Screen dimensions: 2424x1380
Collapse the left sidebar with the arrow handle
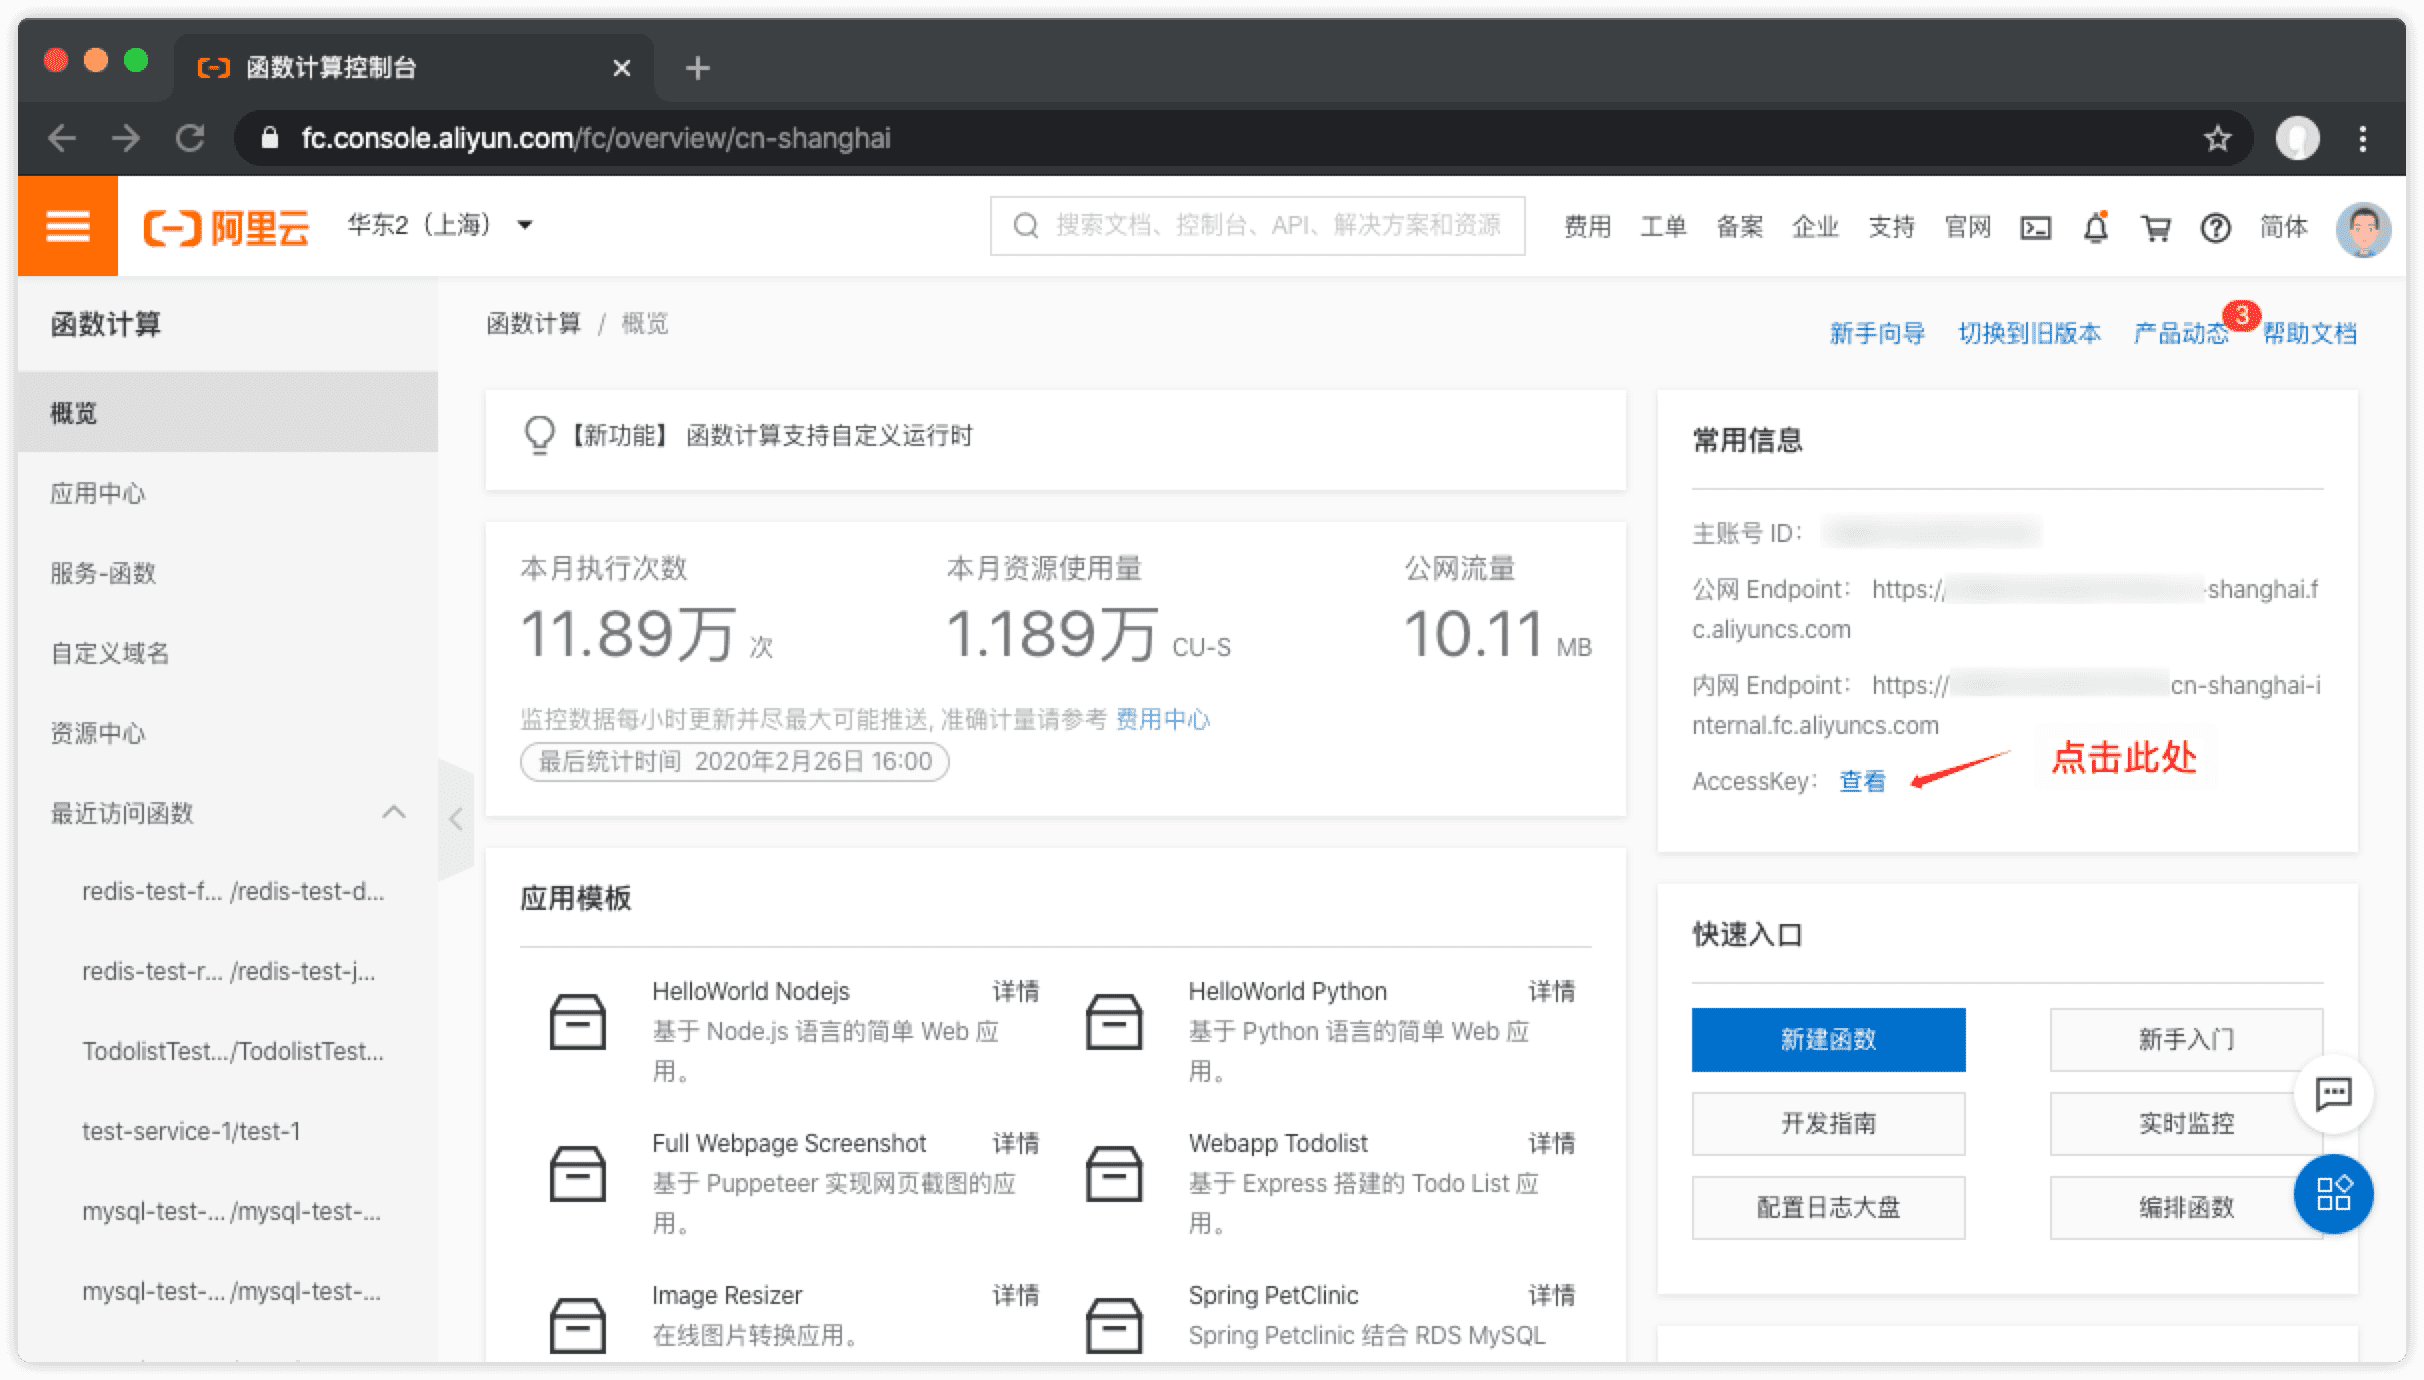pos(456,819)
